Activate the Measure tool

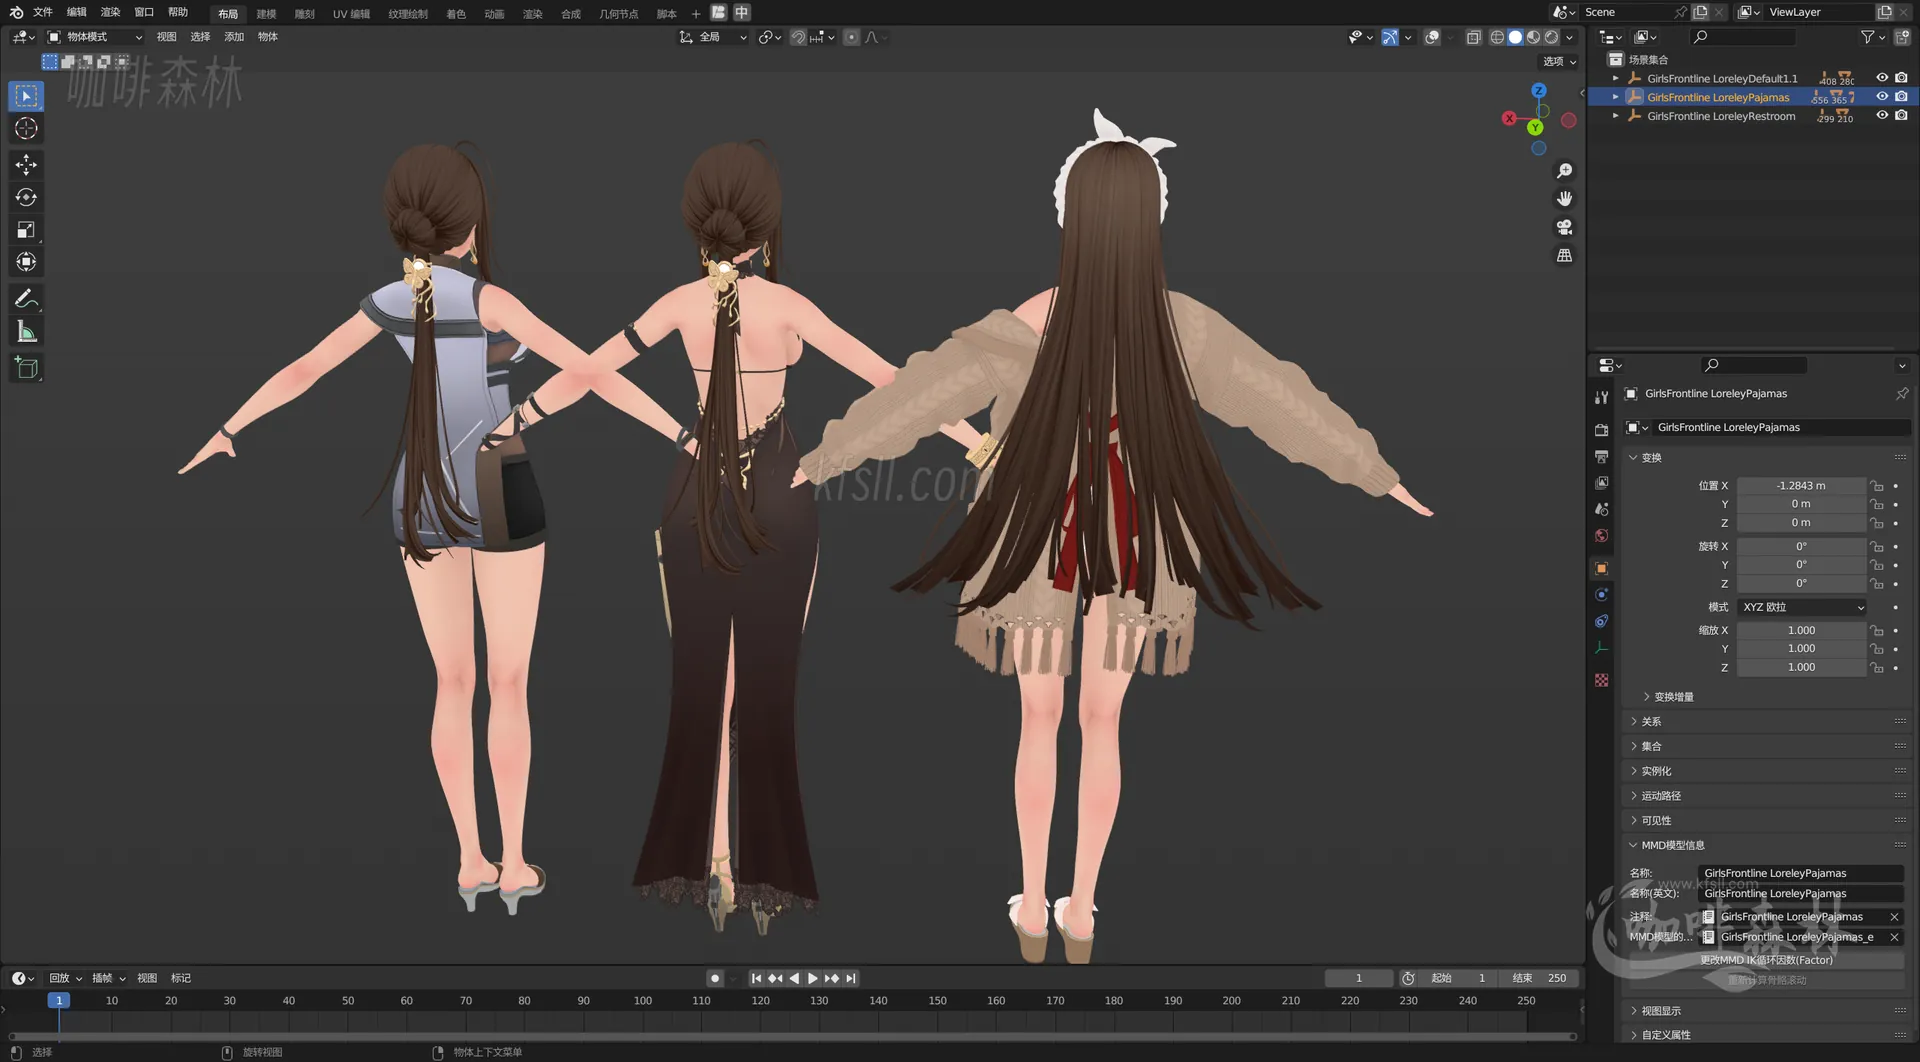point(26,330)
